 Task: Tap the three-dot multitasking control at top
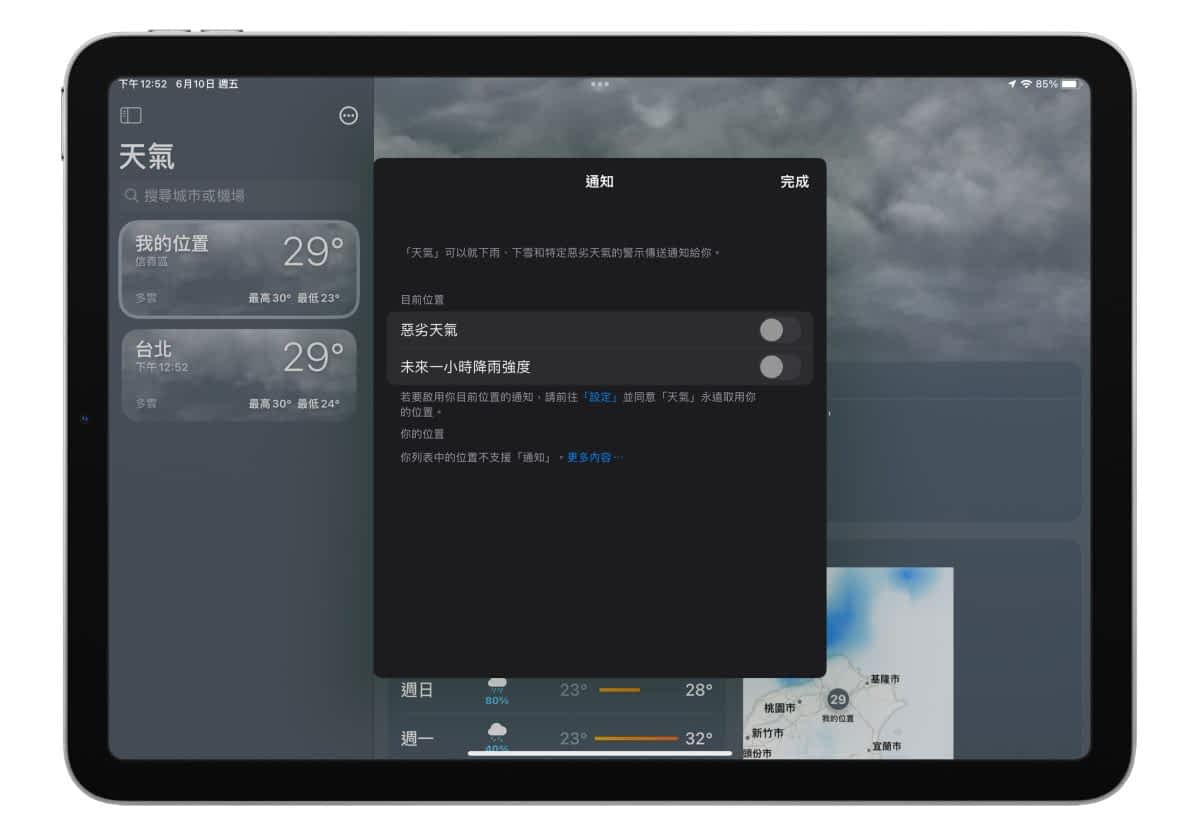[600, 84]
